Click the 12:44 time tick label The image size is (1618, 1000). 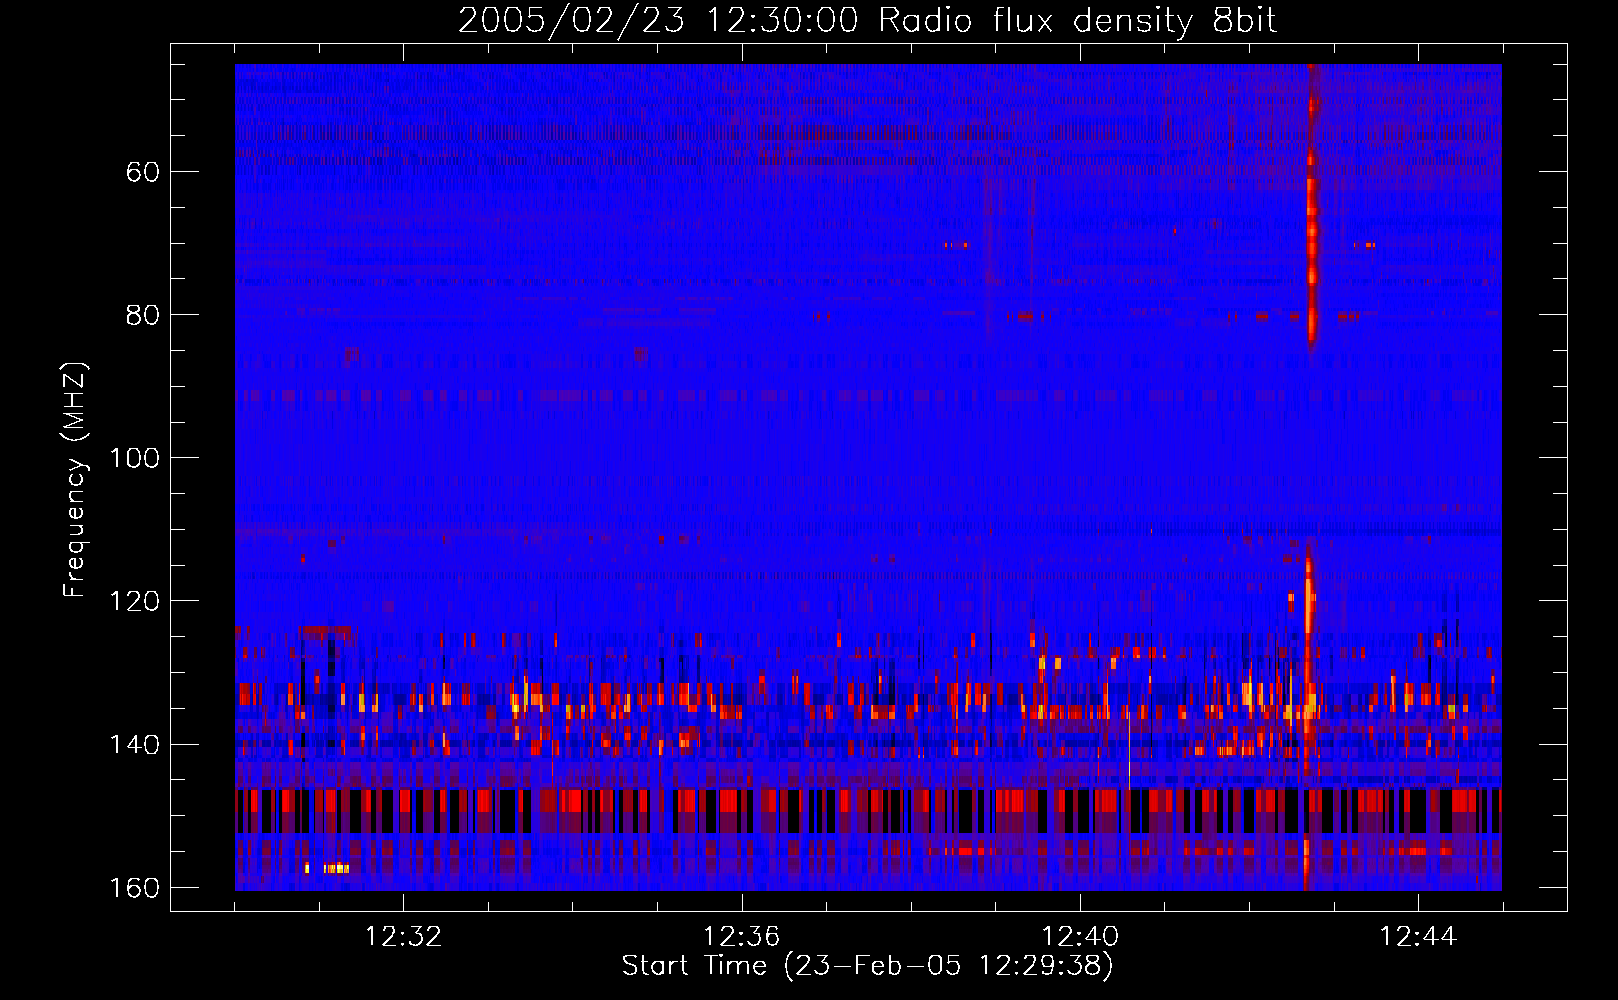tap(1418, 937)
